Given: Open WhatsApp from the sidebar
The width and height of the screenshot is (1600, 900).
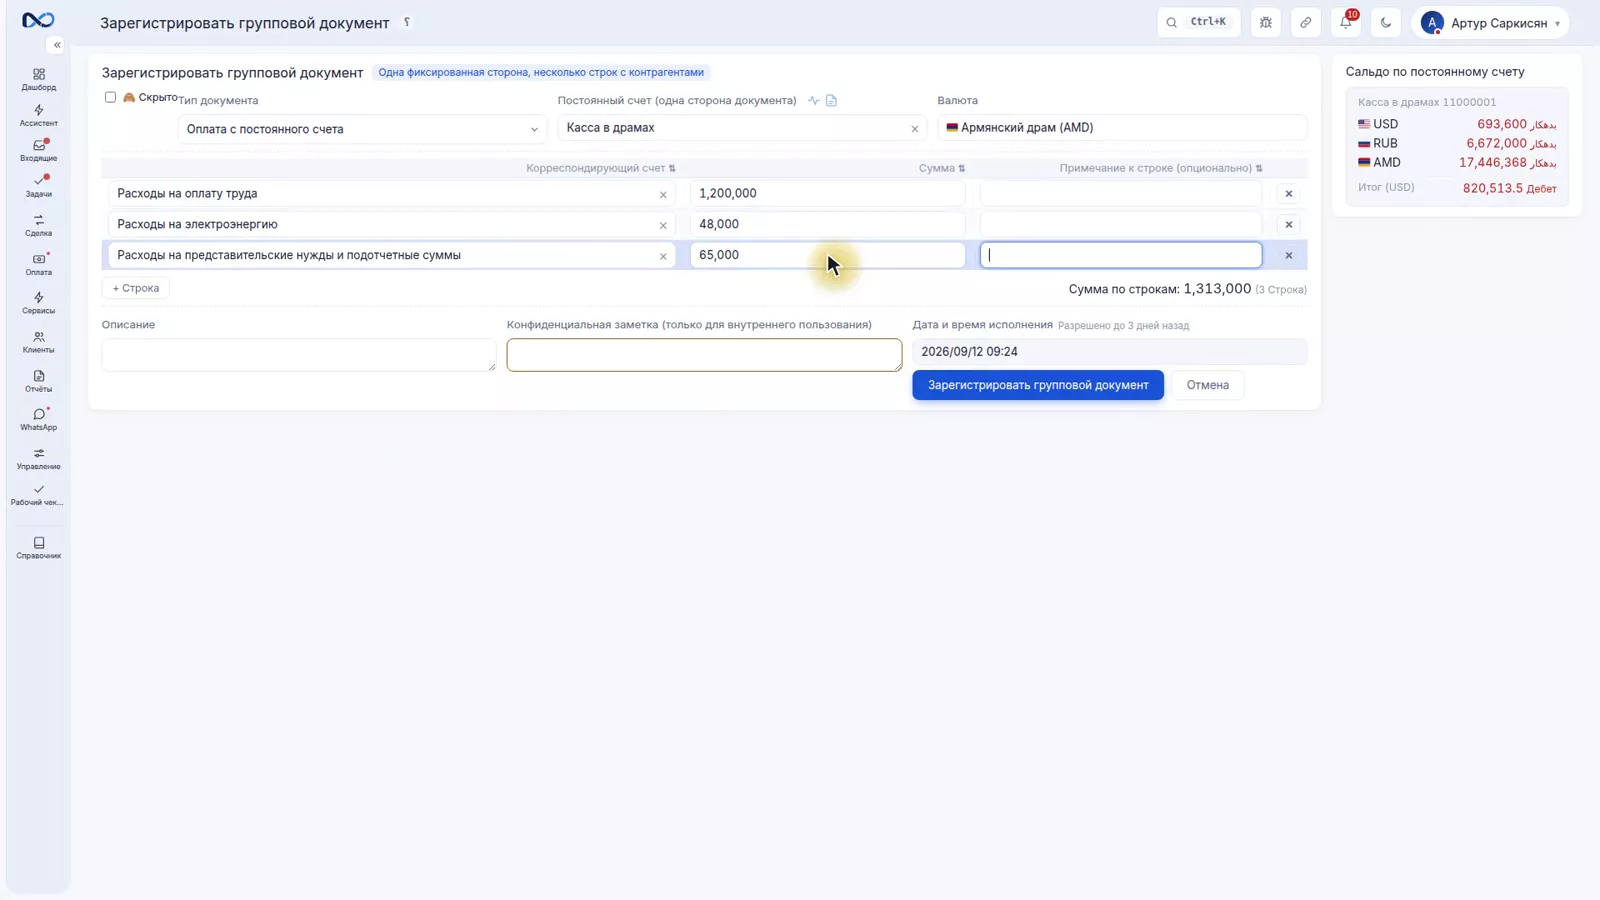Looking at the screenshot, I should click(x=39, y=420).
